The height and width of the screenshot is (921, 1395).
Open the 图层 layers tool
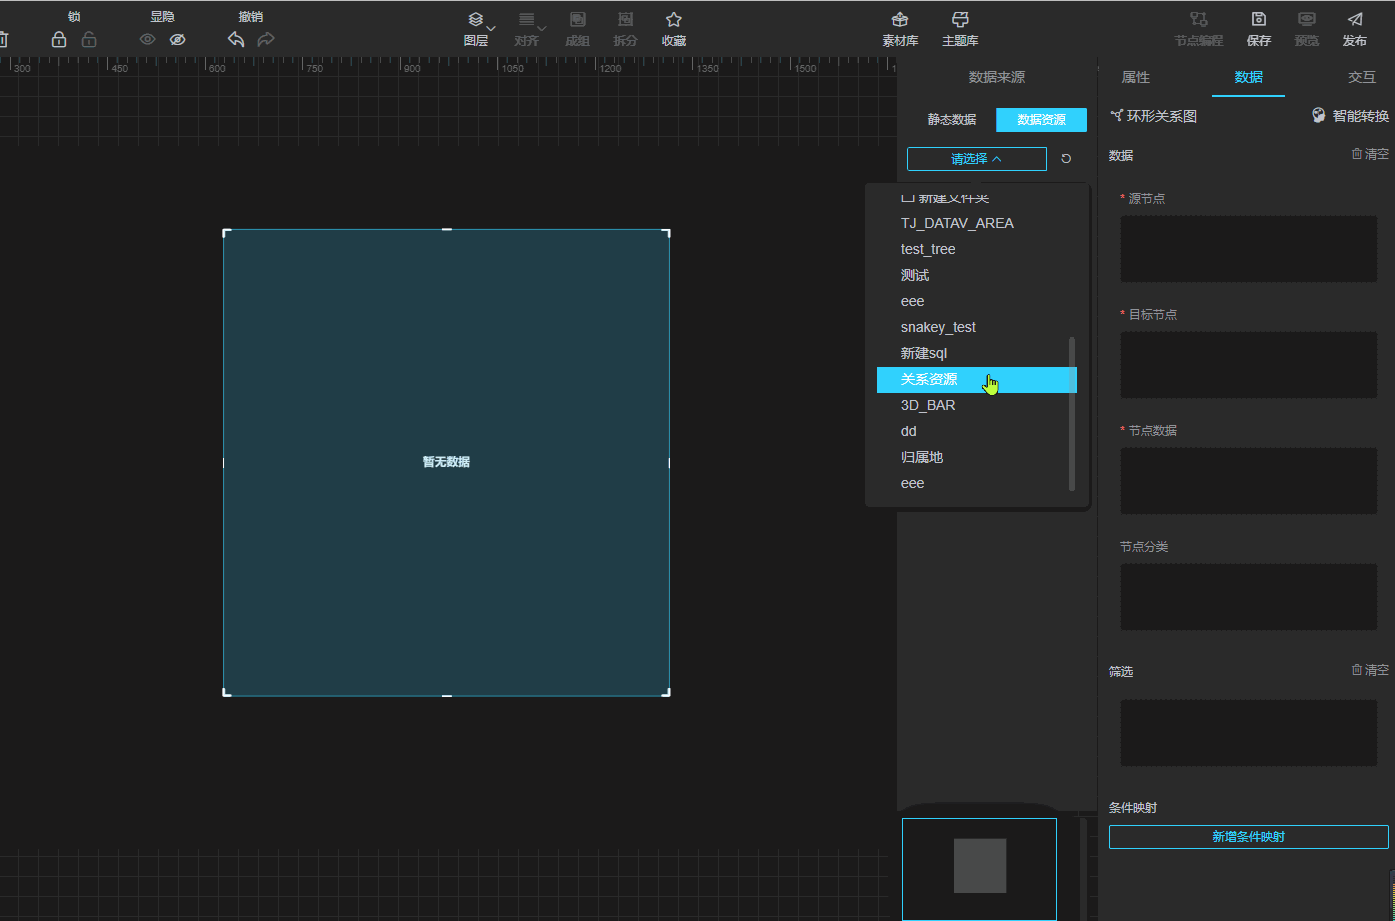476,30
